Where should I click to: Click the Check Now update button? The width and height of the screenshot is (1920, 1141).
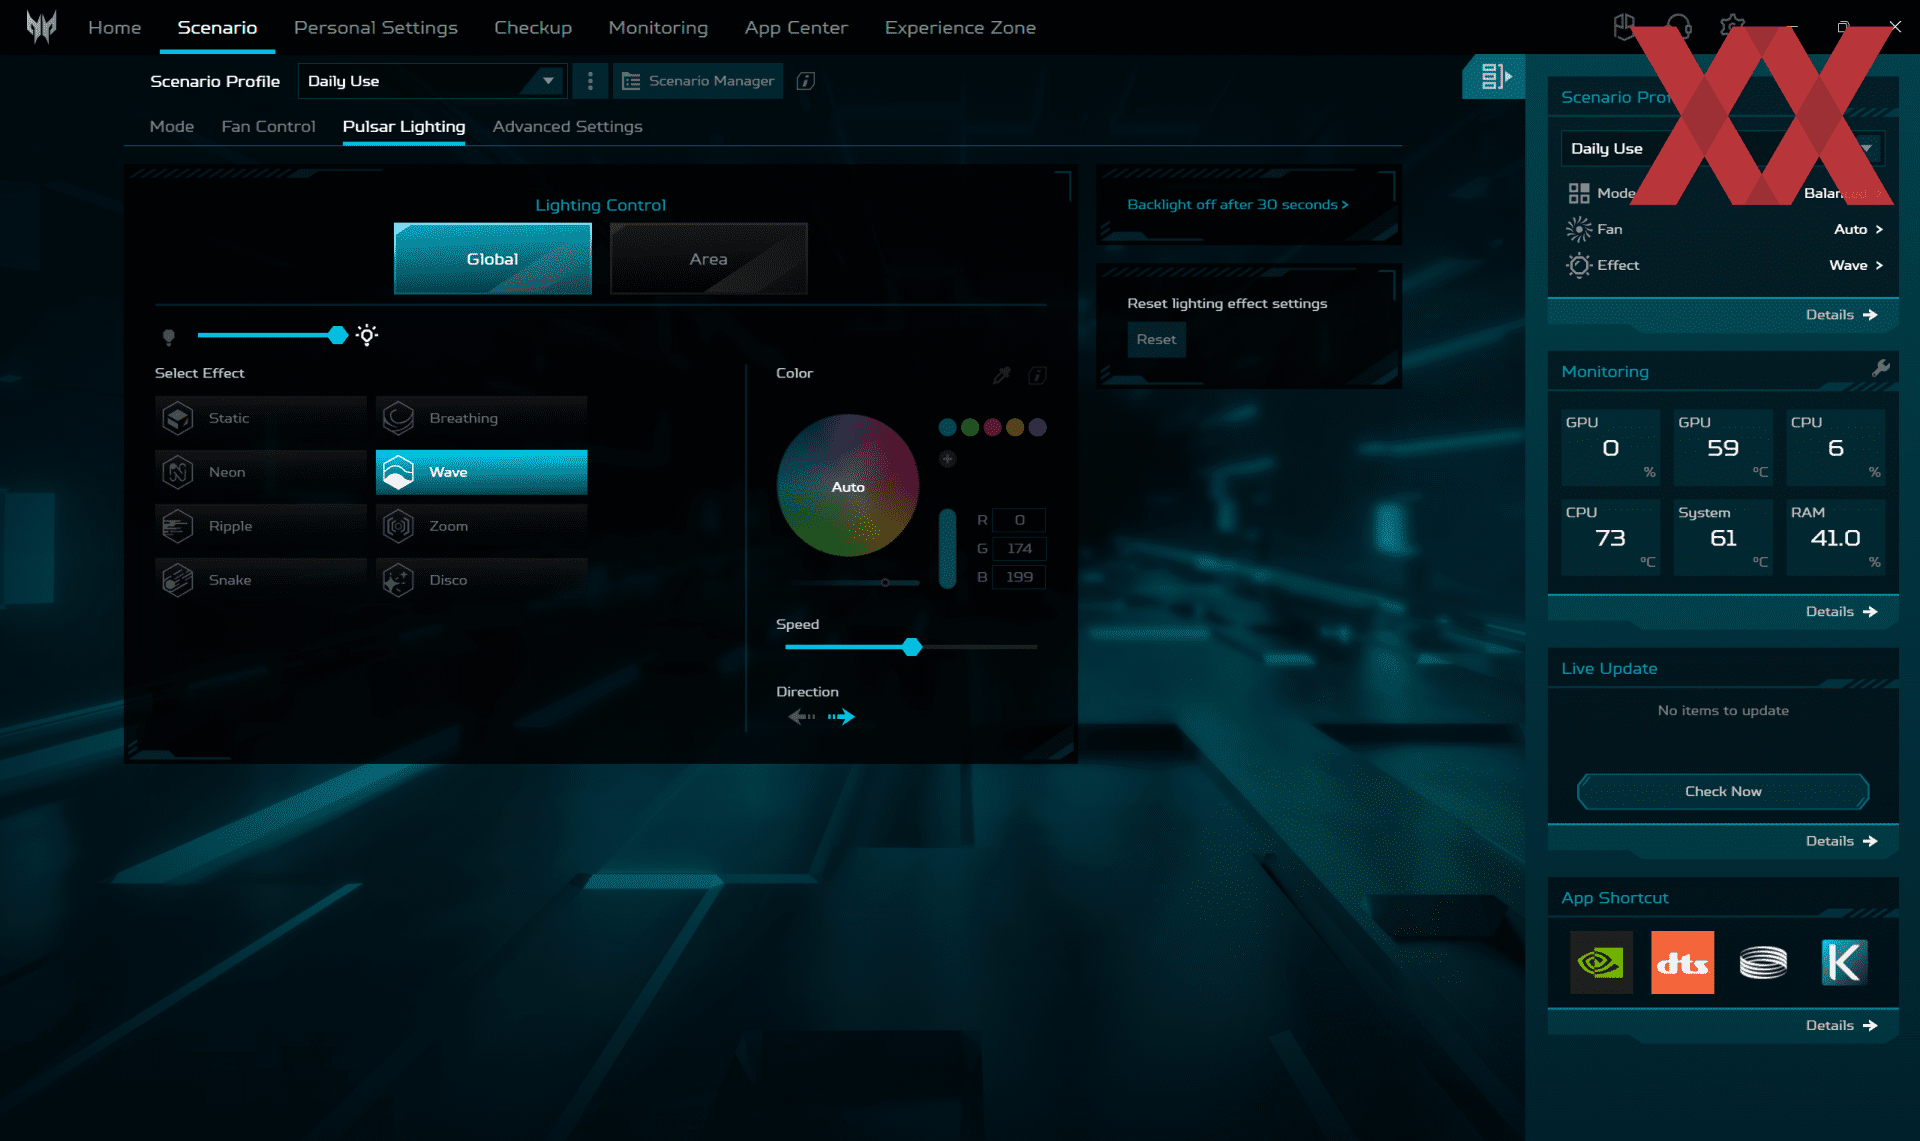[x=1722, y=791]
